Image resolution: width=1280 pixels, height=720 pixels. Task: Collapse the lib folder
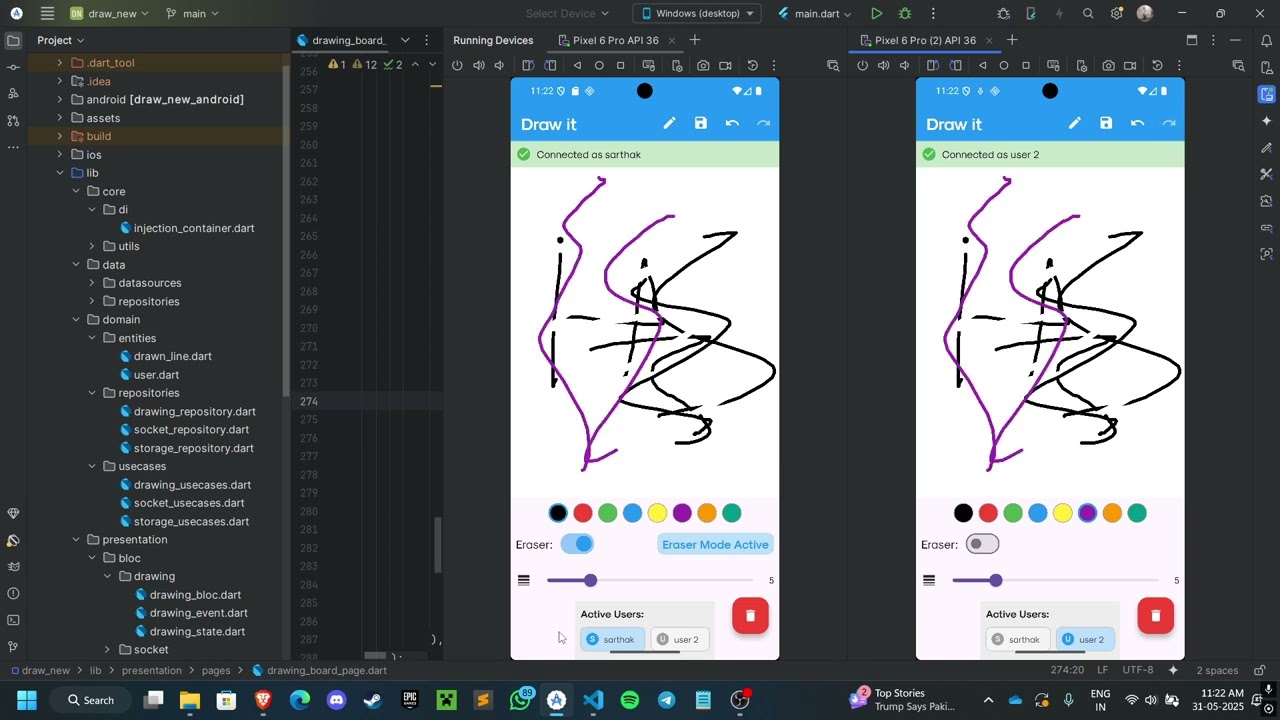tap(60, 173)
